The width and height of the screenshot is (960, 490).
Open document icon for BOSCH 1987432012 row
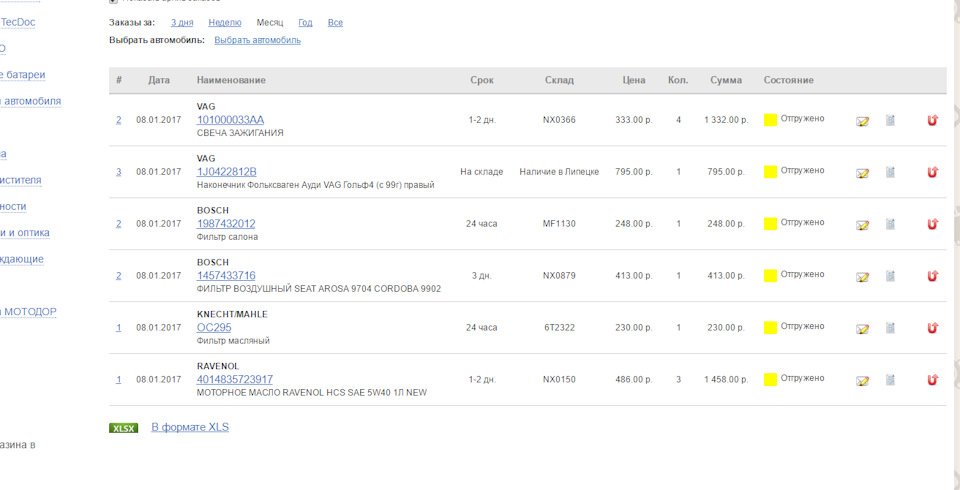[890, 224]
